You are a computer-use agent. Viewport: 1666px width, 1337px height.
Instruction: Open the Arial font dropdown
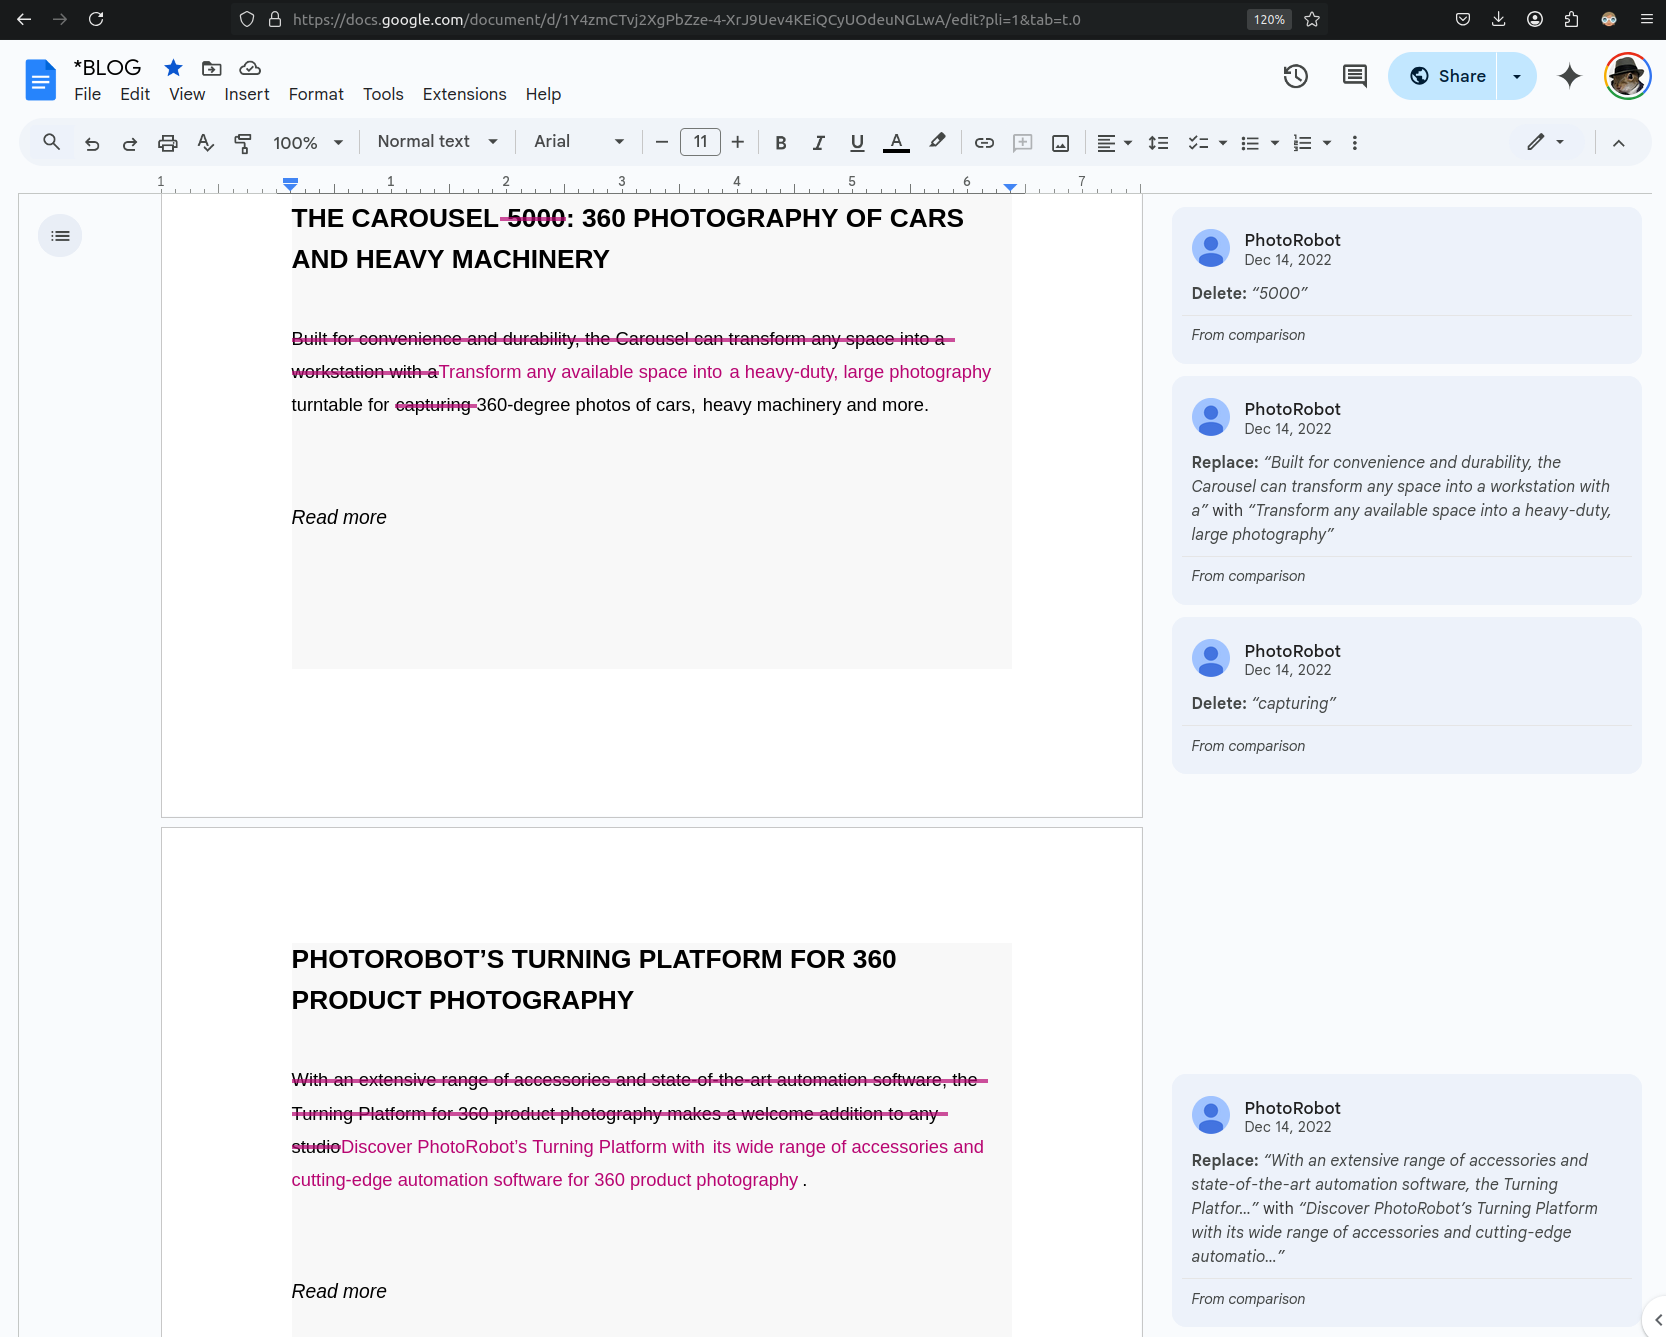[579, 142]
